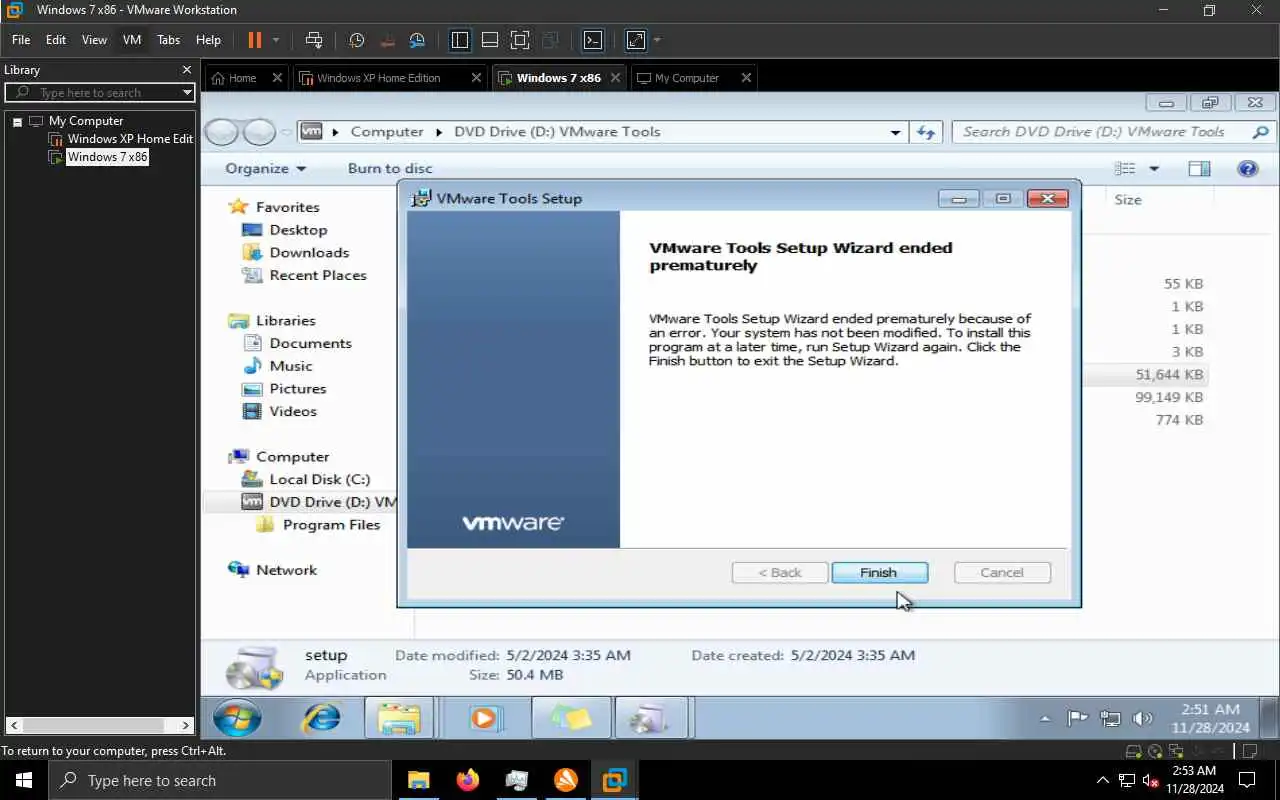This screenshot has height=800, width=1280.
Task: Open the console view icon
Action: tap(593, 40)
